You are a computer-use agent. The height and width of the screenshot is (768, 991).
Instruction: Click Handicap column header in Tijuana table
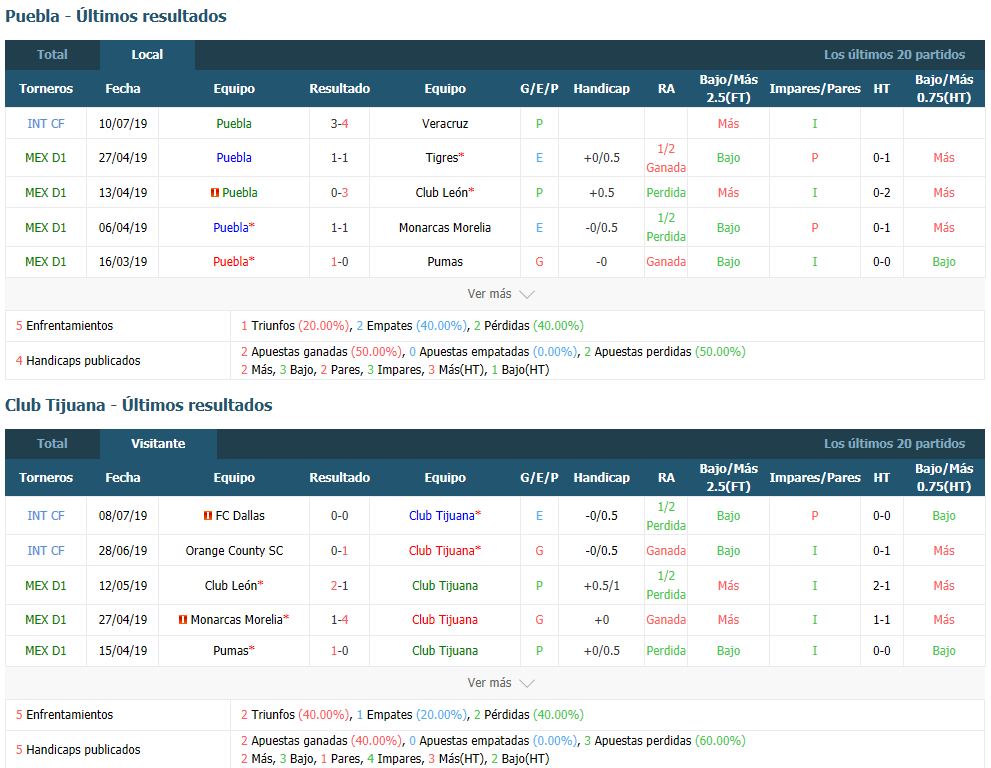pyautogui.click(x=601, y=478)
